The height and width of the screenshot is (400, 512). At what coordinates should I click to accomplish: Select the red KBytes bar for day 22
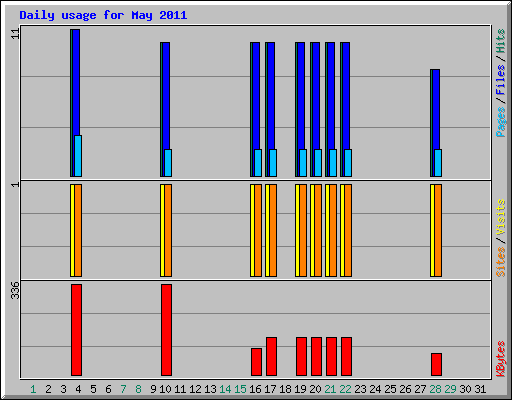[346, 357]
